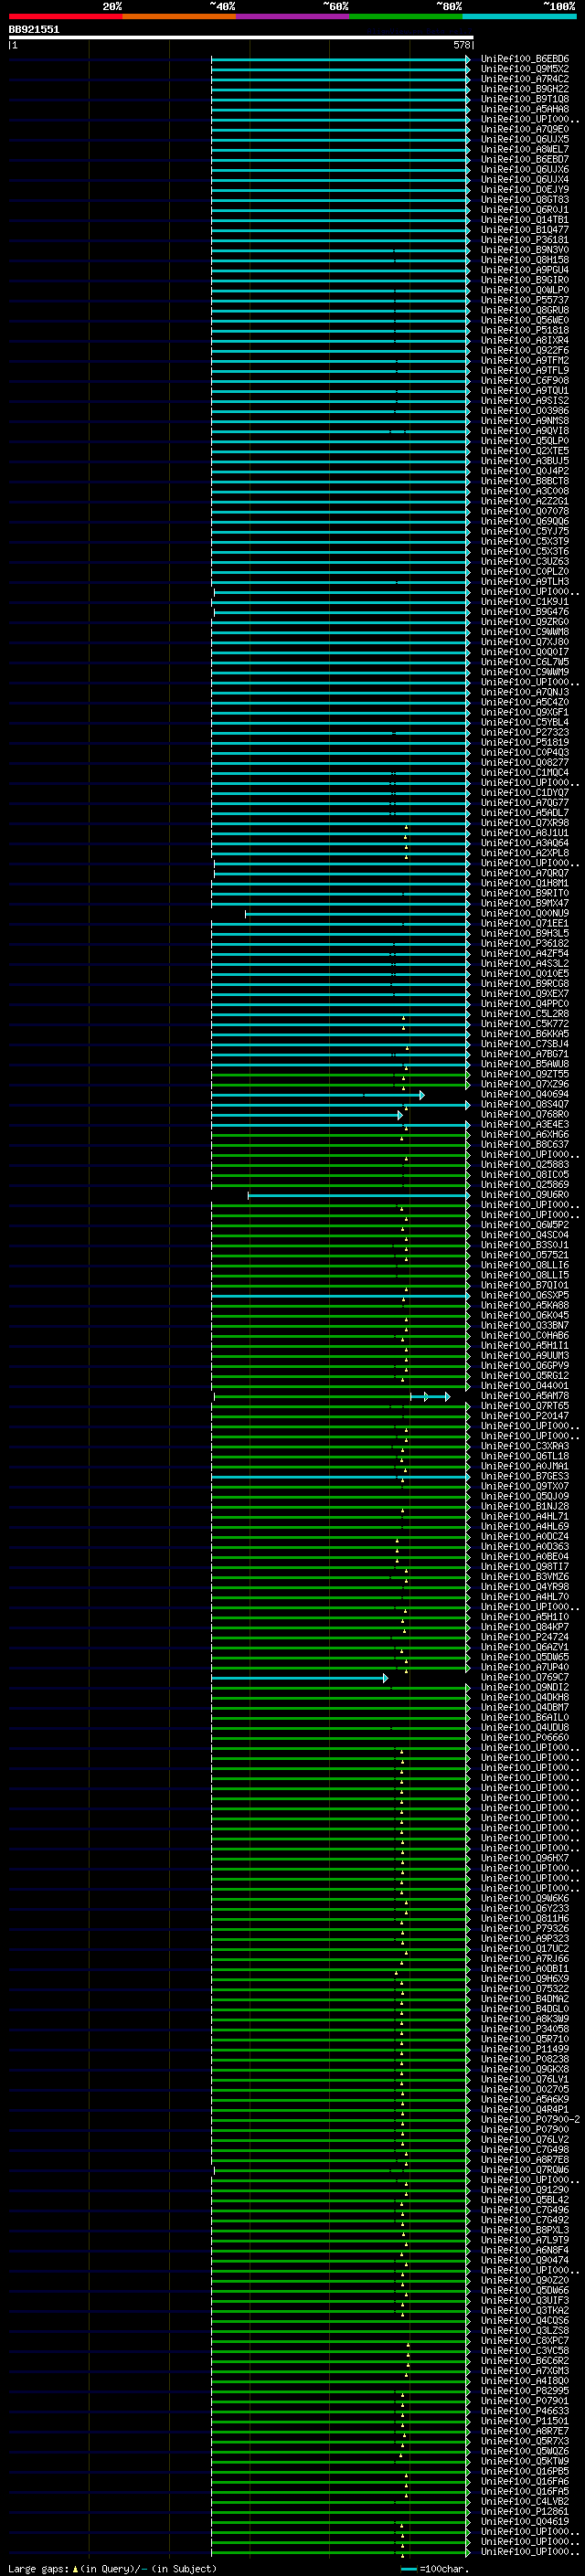Select hit UniRef100_Q16PB5
585x2576 pixels.
click(524, 2471)
